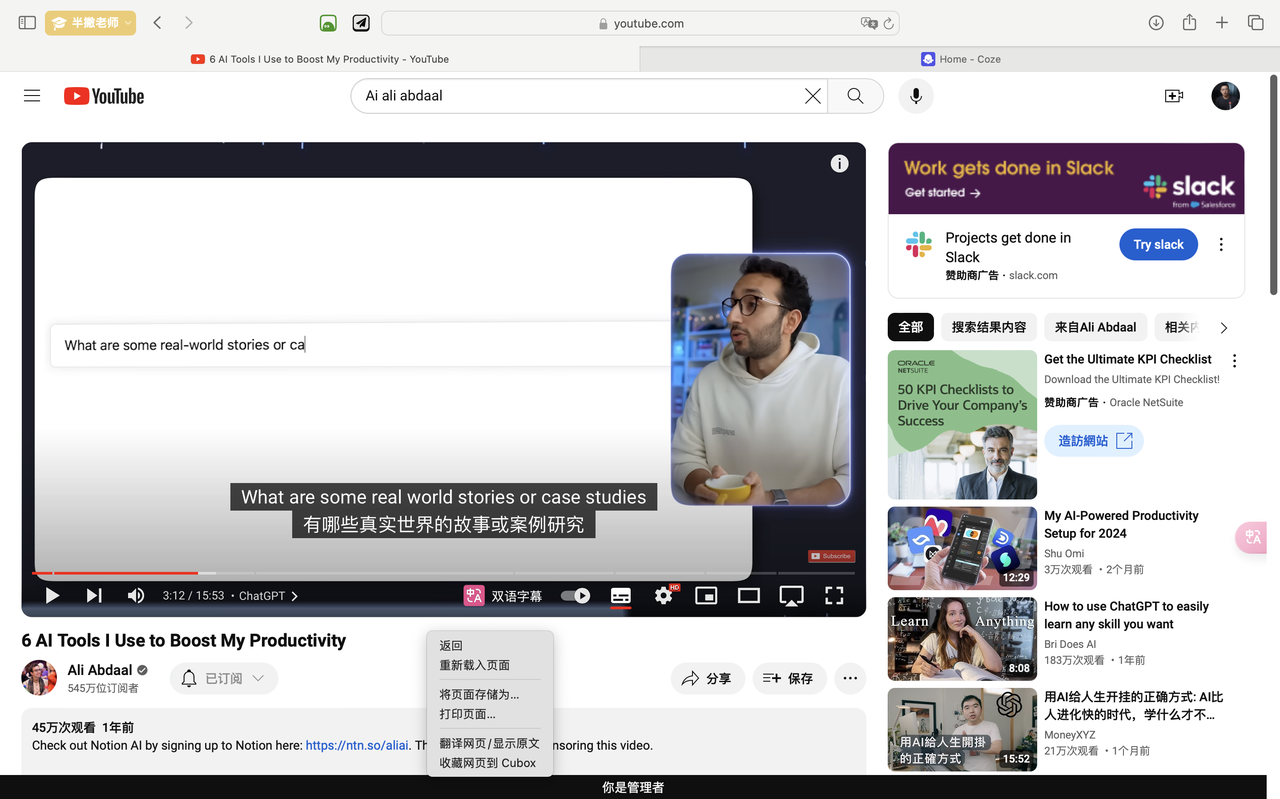Open the miniplayer for this video

[706, 596]
